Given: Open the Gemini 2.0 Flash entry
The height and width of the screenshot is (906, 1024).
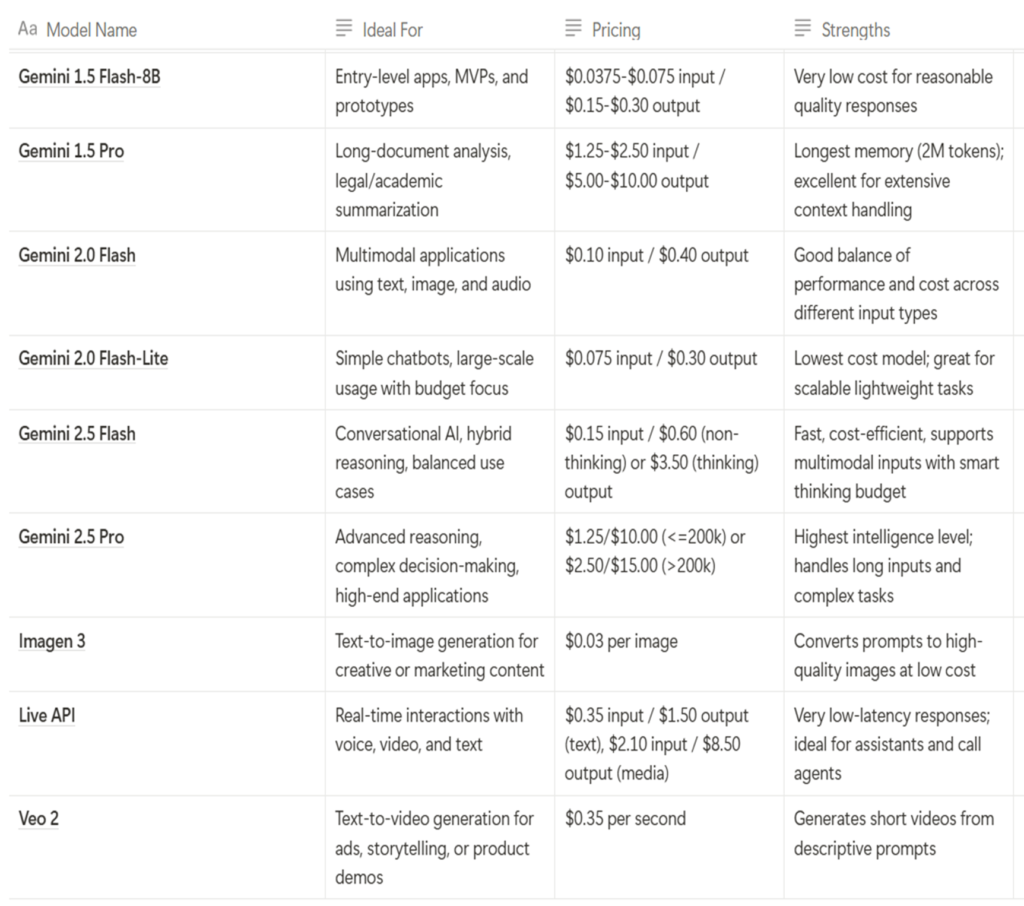Looking at the screenshot, I should [x=77, y=255].
